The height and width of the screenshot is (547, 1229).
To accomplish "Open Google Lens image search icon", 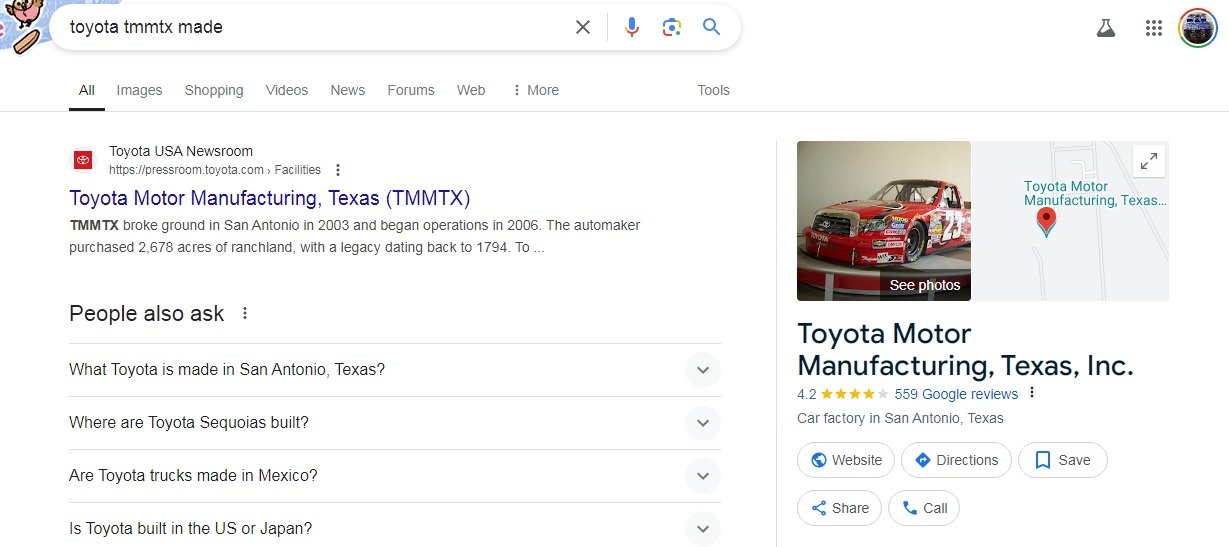I will (x=671, y=27).
